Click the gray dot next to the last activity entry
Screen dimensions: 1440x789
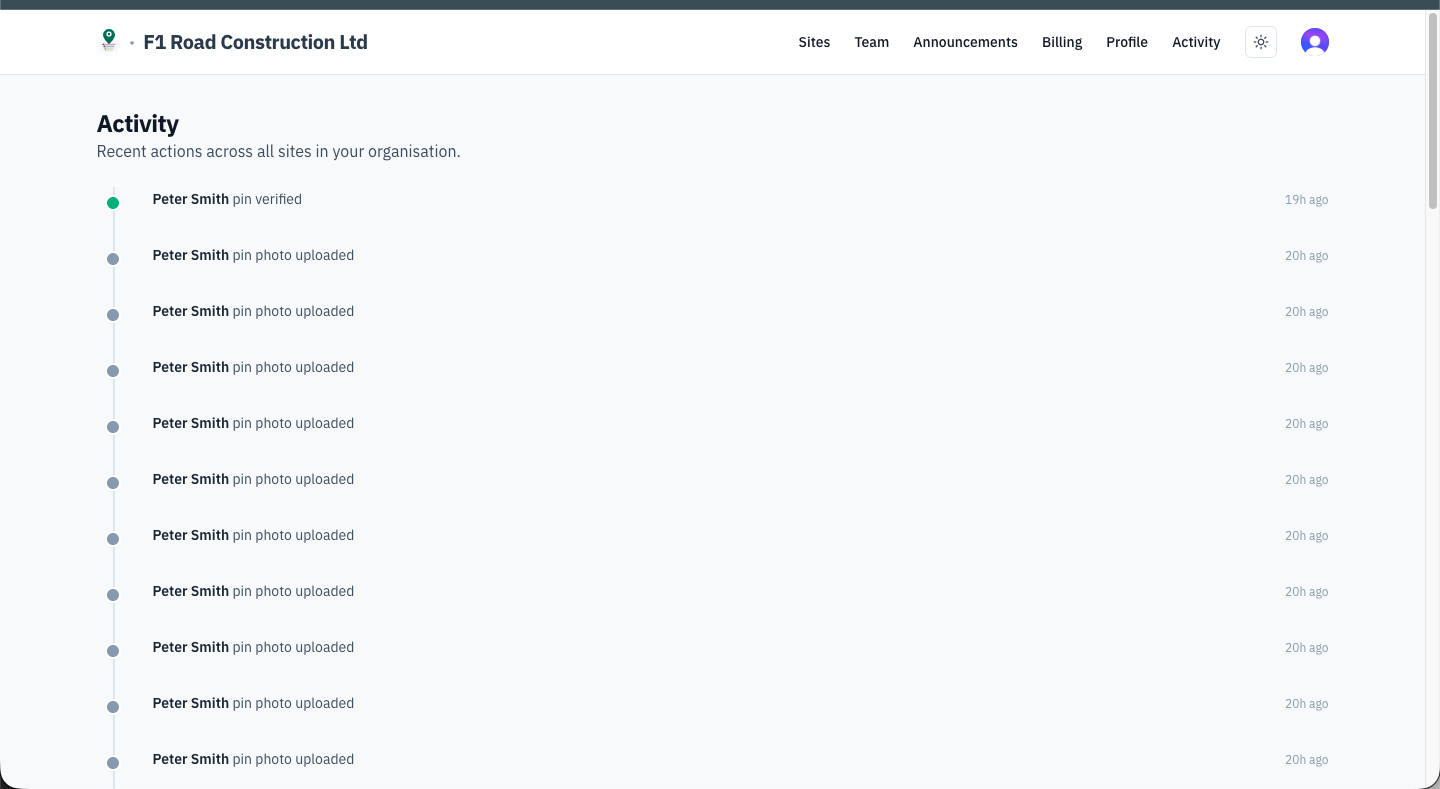point(113,762)
